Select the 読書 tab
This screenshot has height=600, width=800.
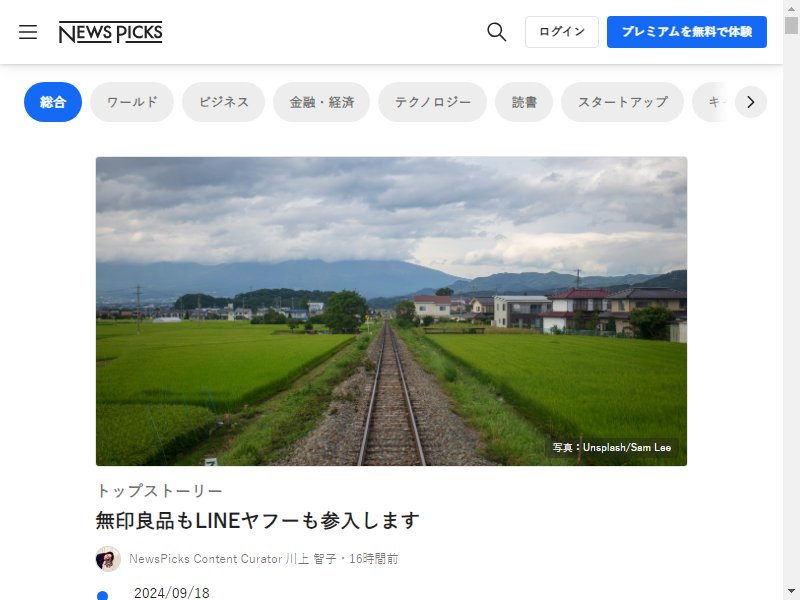pyautogui.click(x=524, y=102)
